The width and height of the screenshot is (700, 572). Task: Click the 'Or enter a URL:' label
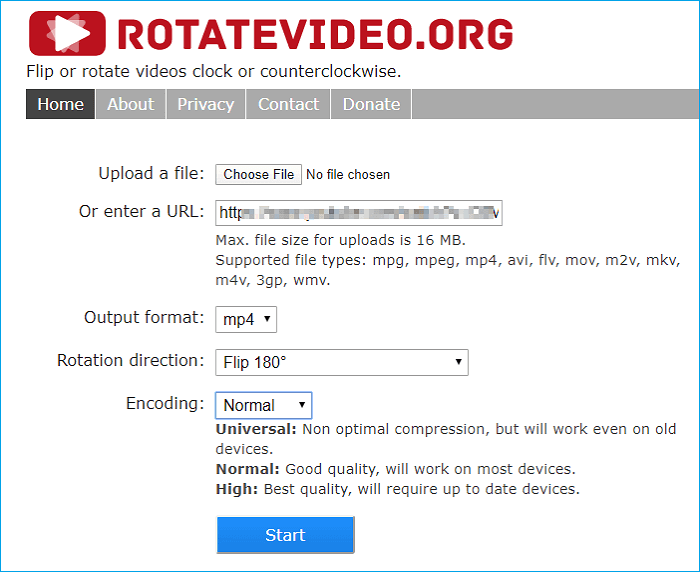142,211
